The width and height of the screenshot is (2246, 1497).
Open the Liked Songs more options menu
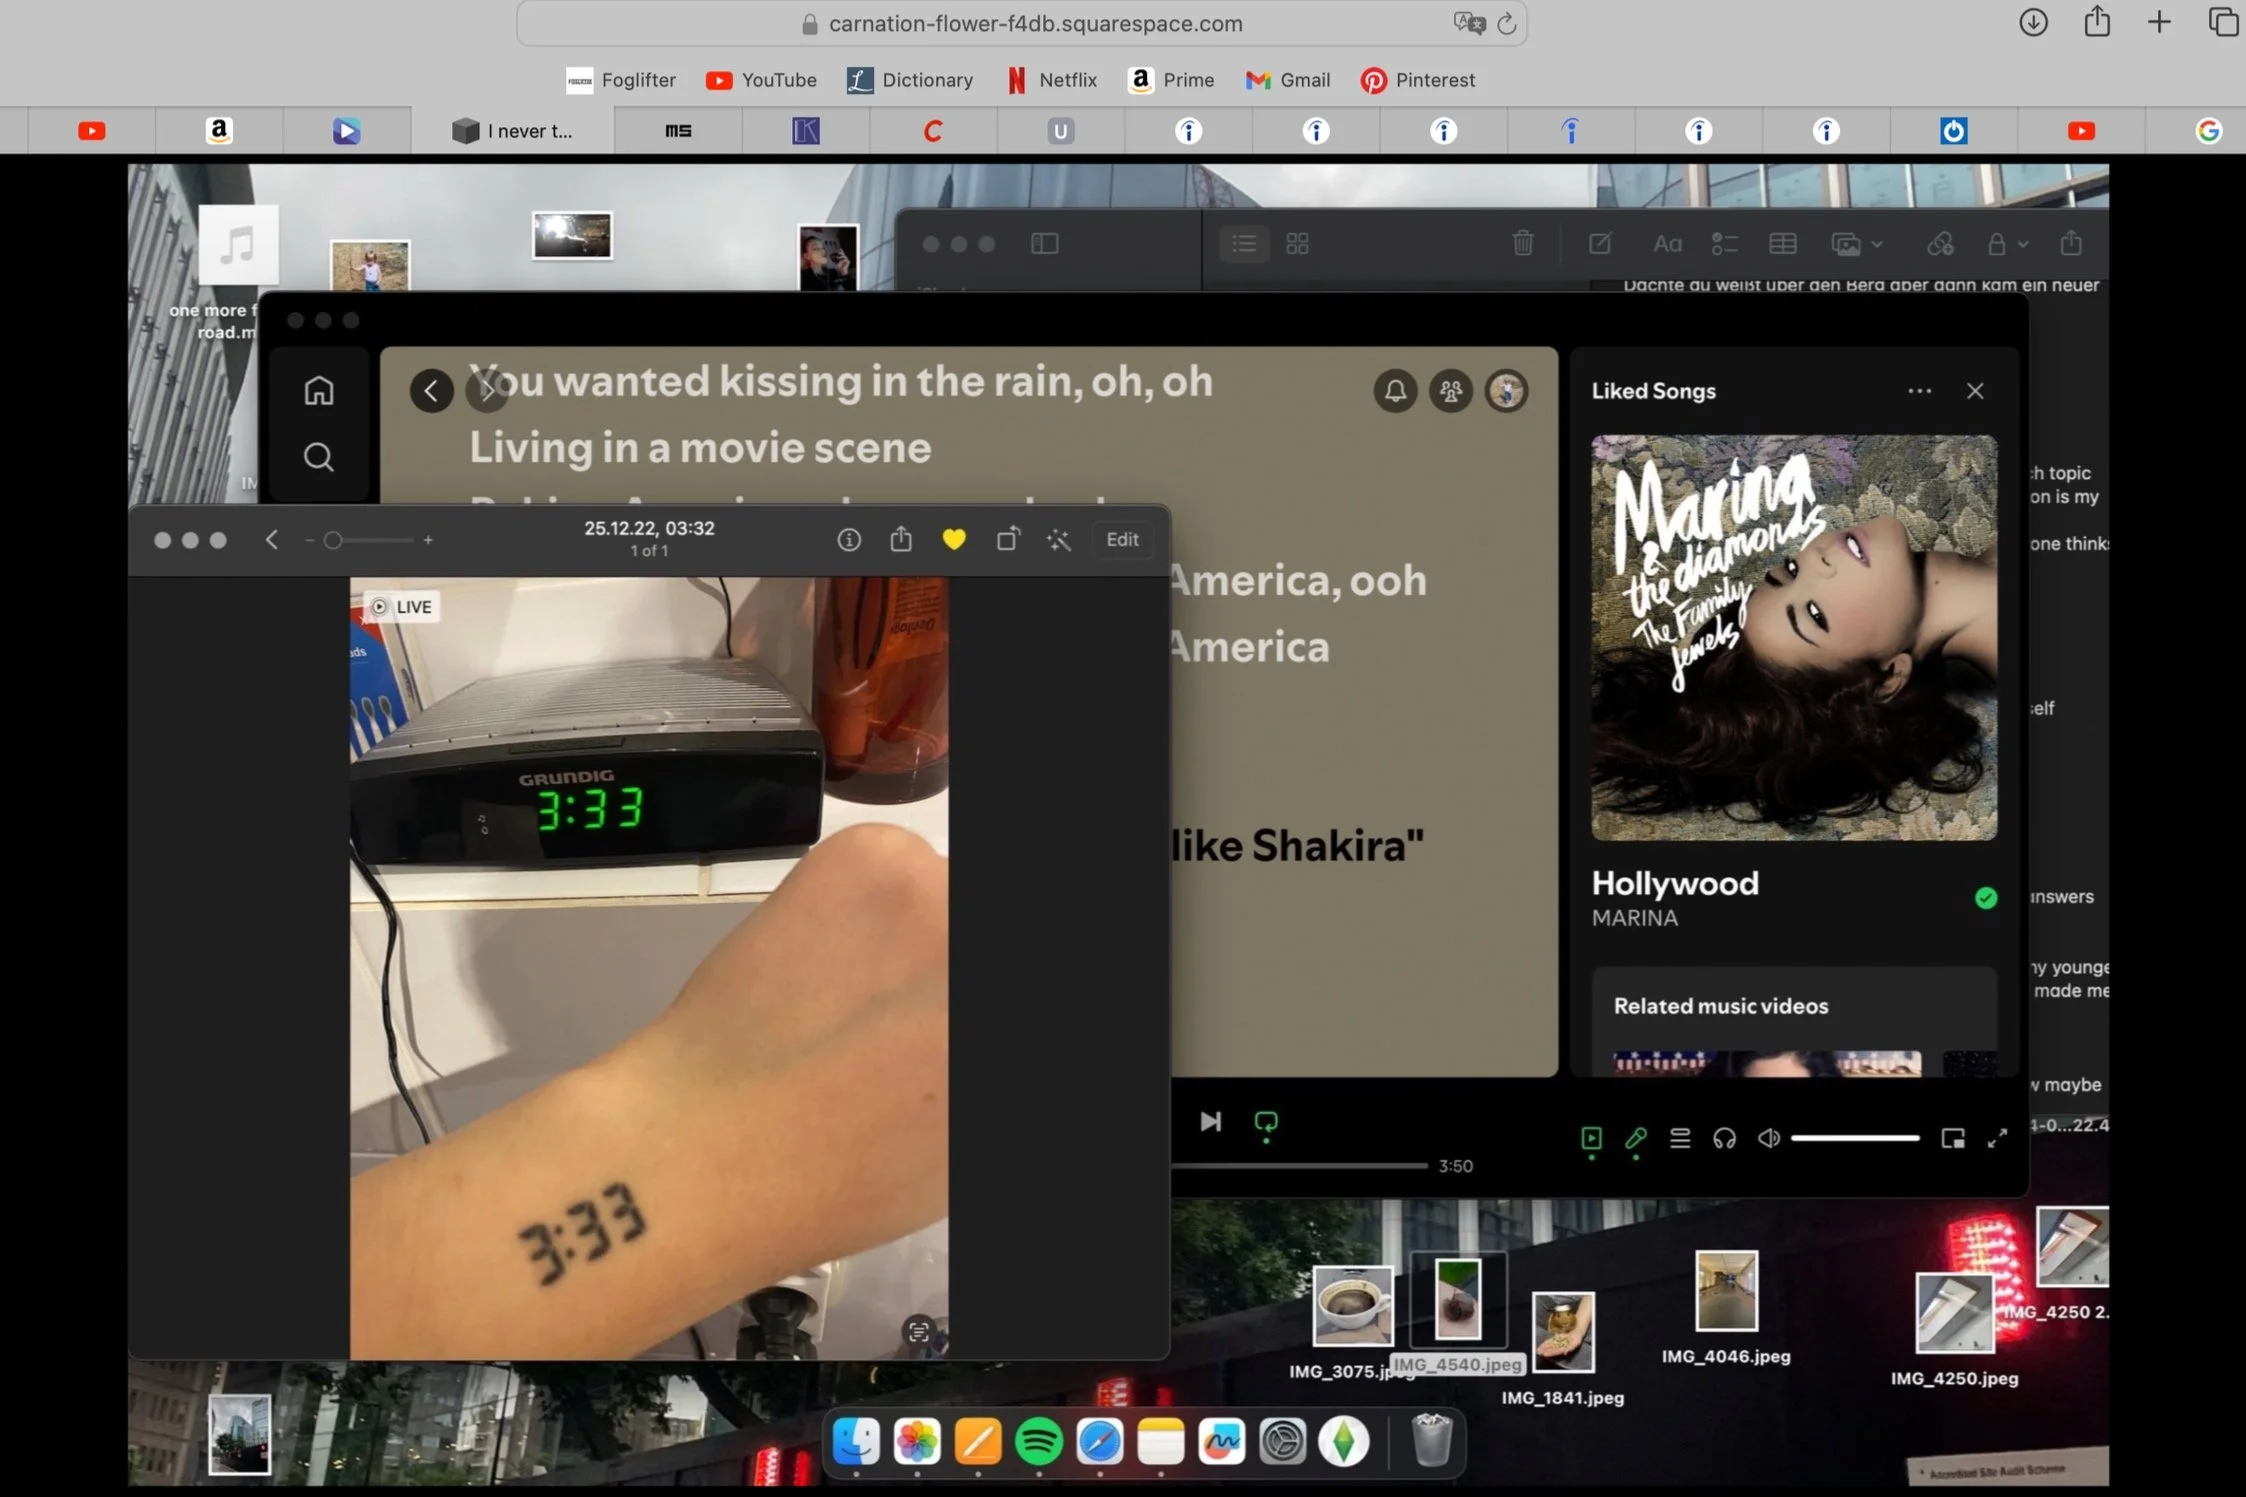[1919, 391]
